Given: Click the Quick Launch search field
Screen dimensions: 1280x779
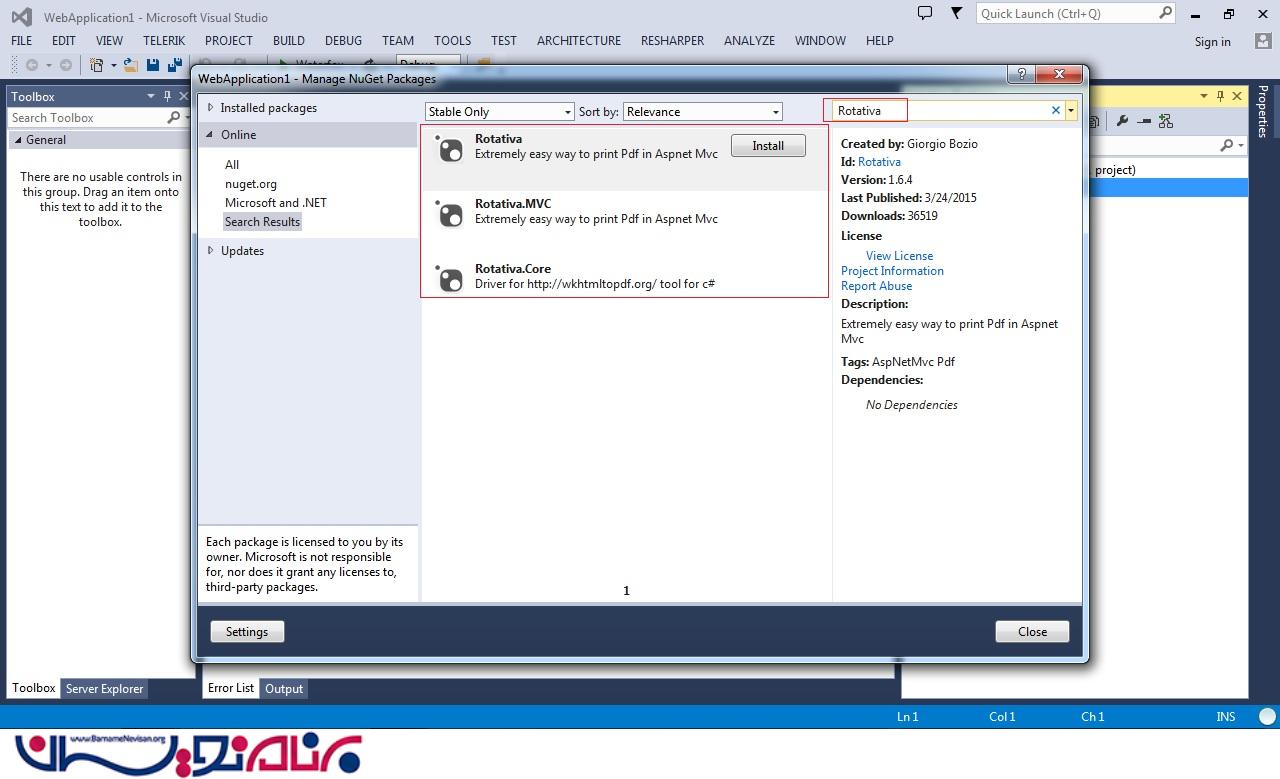Looking at the screenshot, I should tap(1066, 14).
